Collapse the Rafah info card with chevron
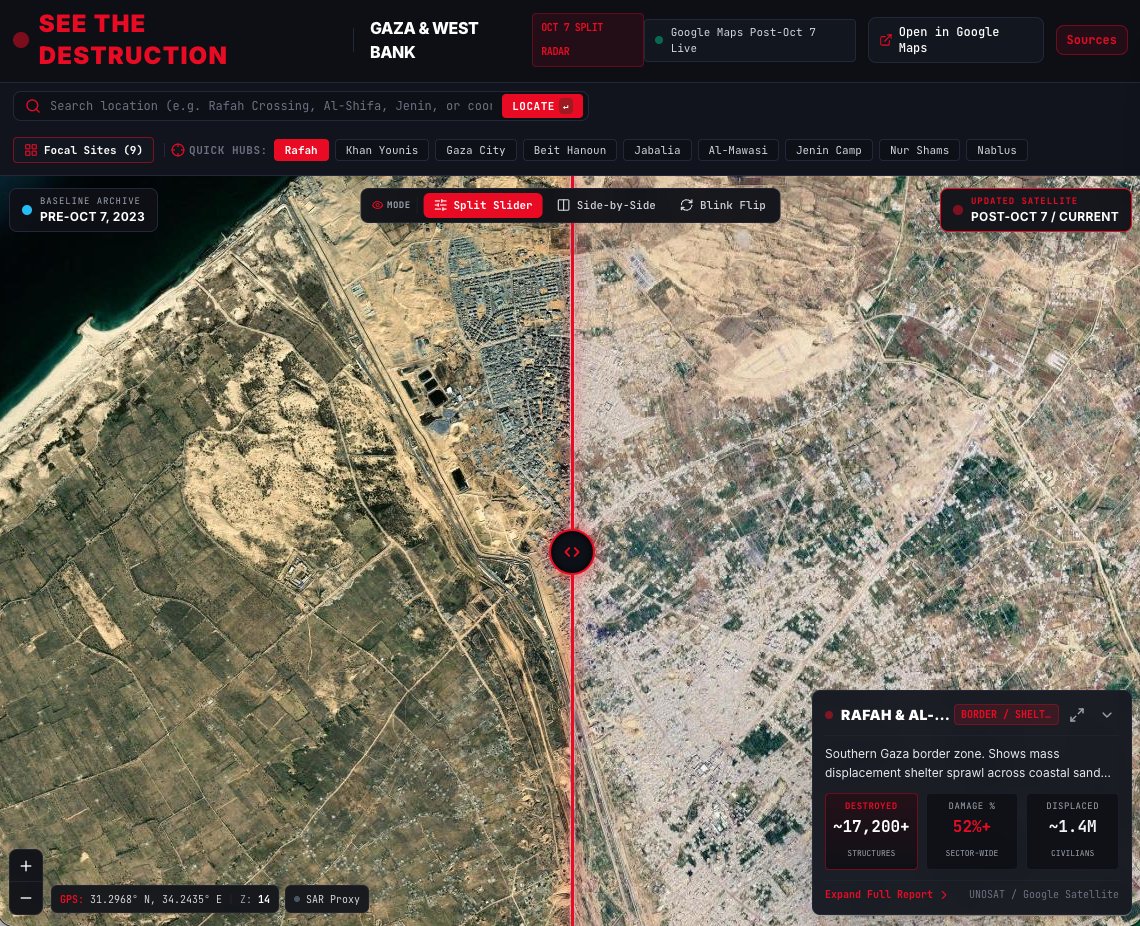1140x926 pixels. coord(1107,714)
